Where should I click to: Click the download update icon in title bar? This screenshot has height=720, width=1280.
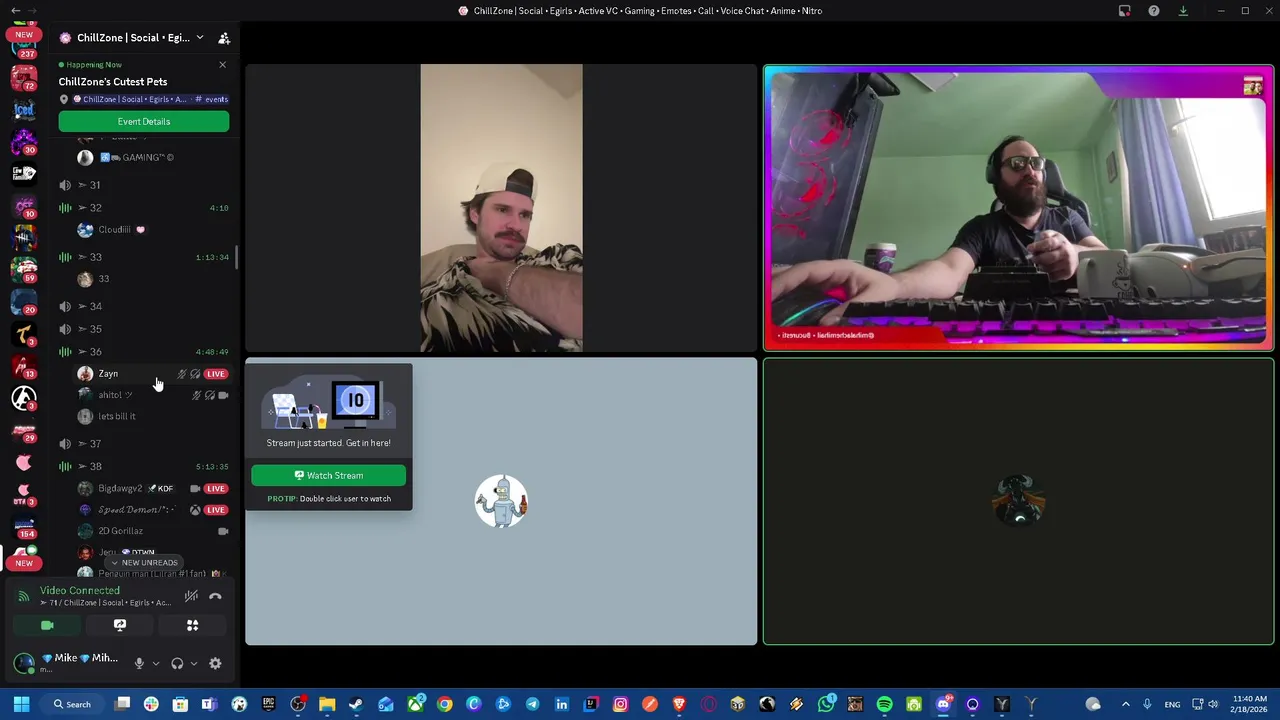(x=1183, y=11)
